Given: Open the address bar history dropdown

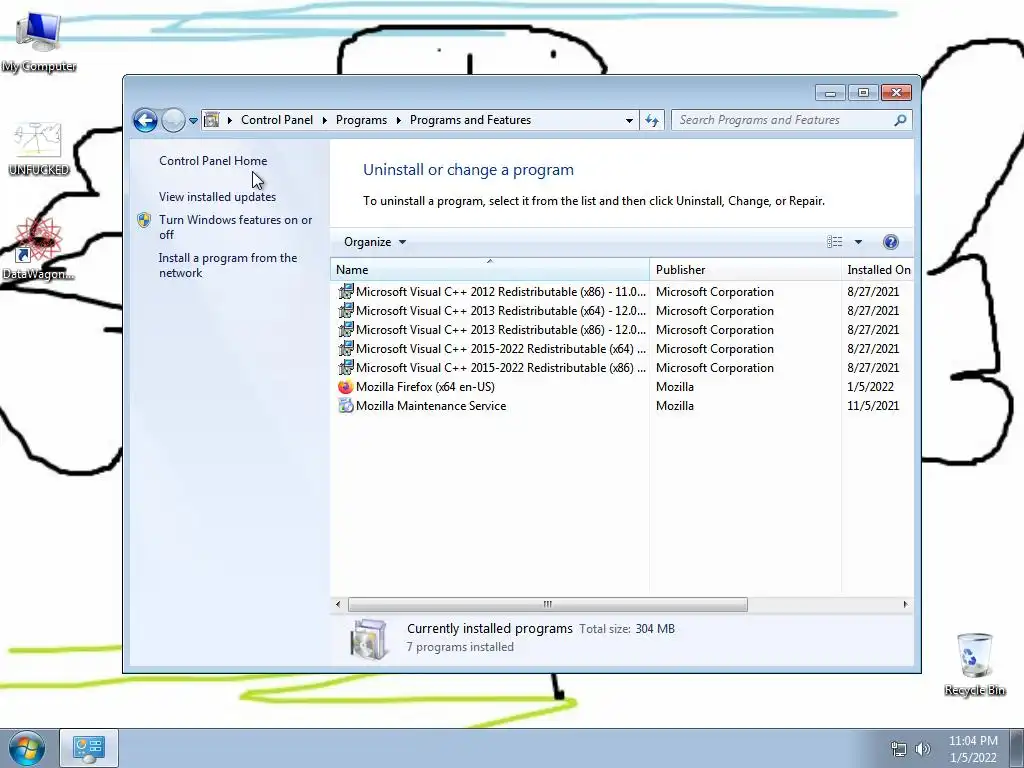Looking at the screenshot, I should pos(629,121).
